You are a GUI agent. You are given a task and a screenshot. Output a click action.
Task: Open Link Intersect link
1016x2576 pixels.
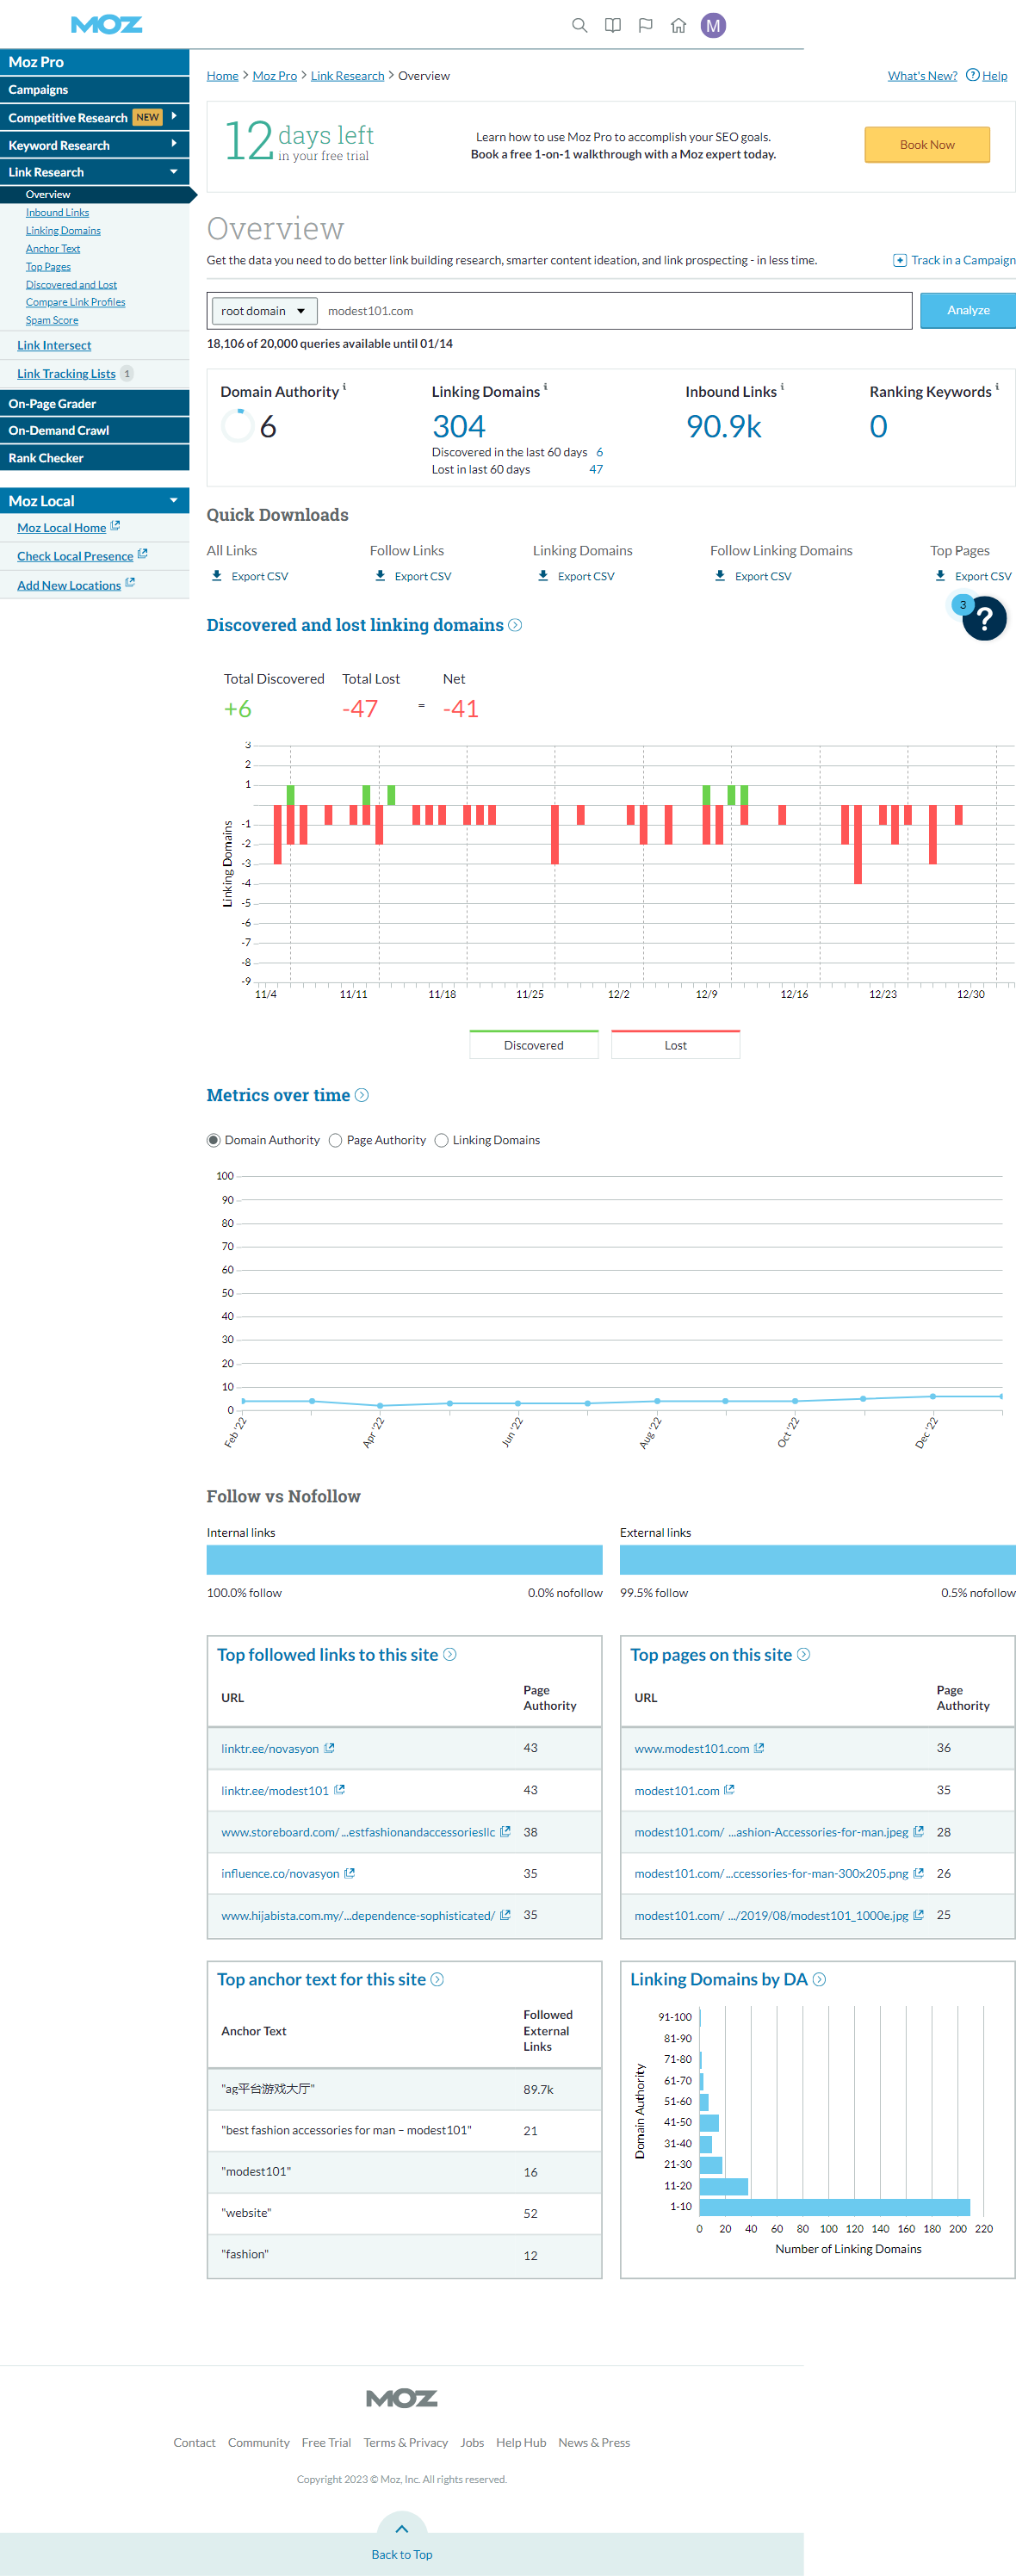(x=54, y=345)
